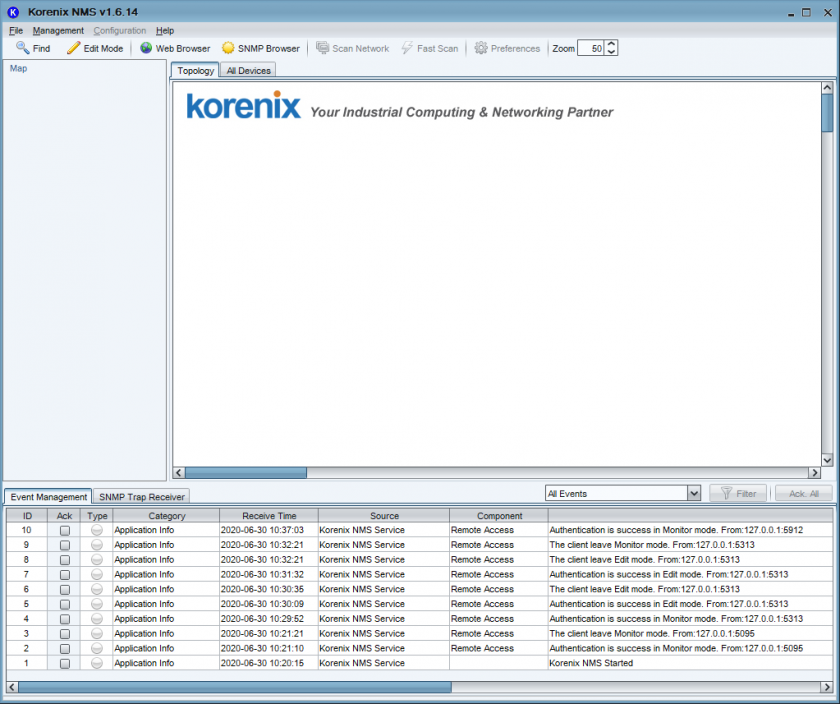
Task: Click topology scroll right arrow
Action: pyautogui.click(x=814, y=473)
